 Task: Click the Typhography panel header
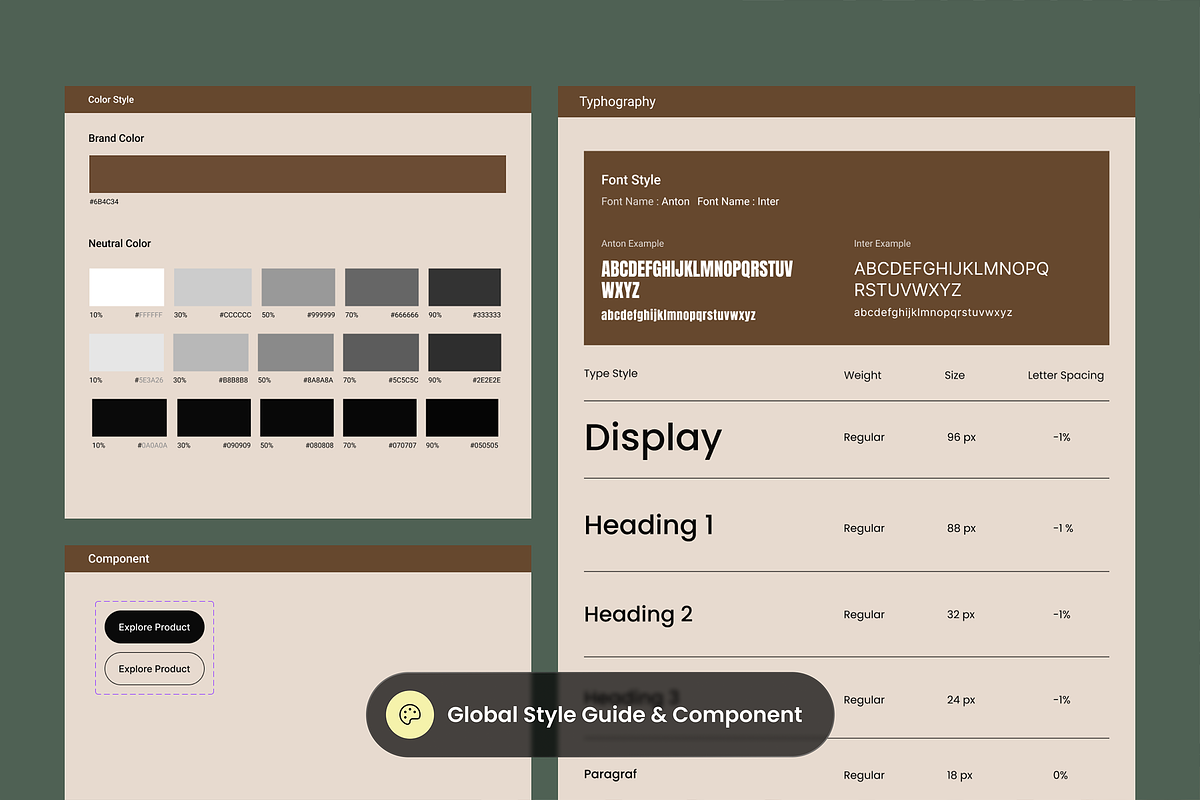click(847, 101)
